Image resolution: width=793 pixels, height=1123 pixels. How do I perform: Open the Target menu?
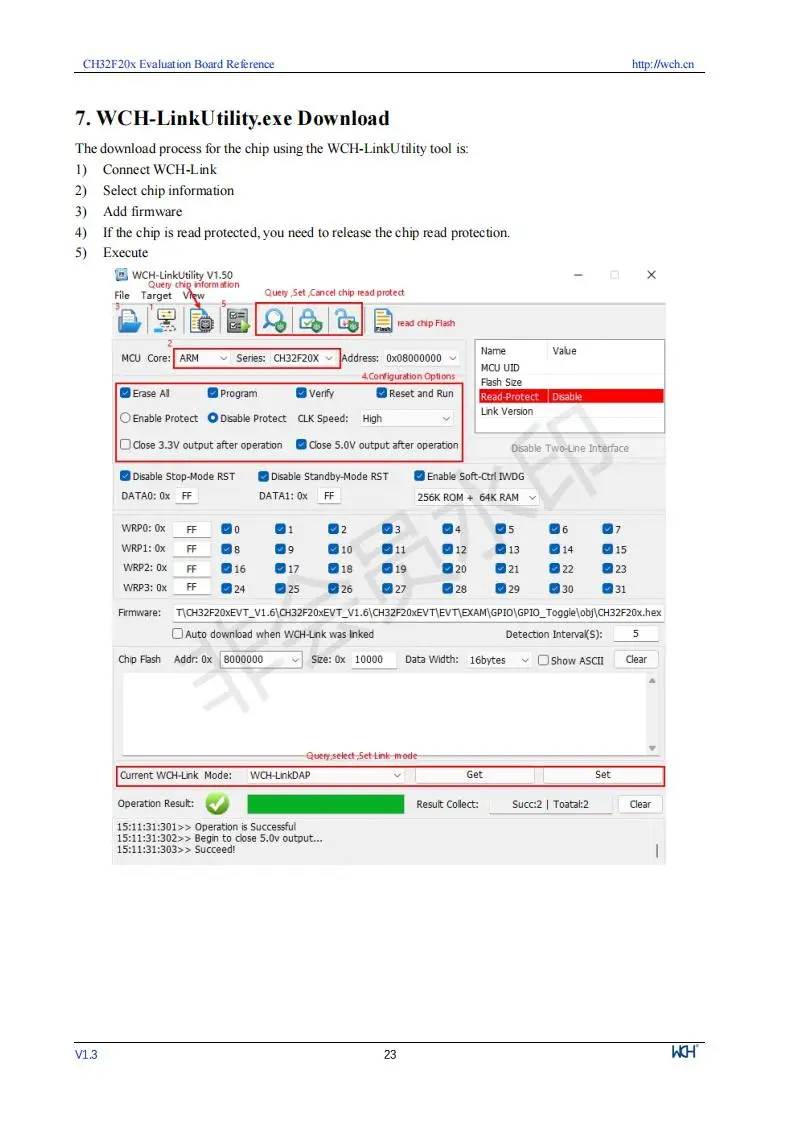(x=156, y=295)
